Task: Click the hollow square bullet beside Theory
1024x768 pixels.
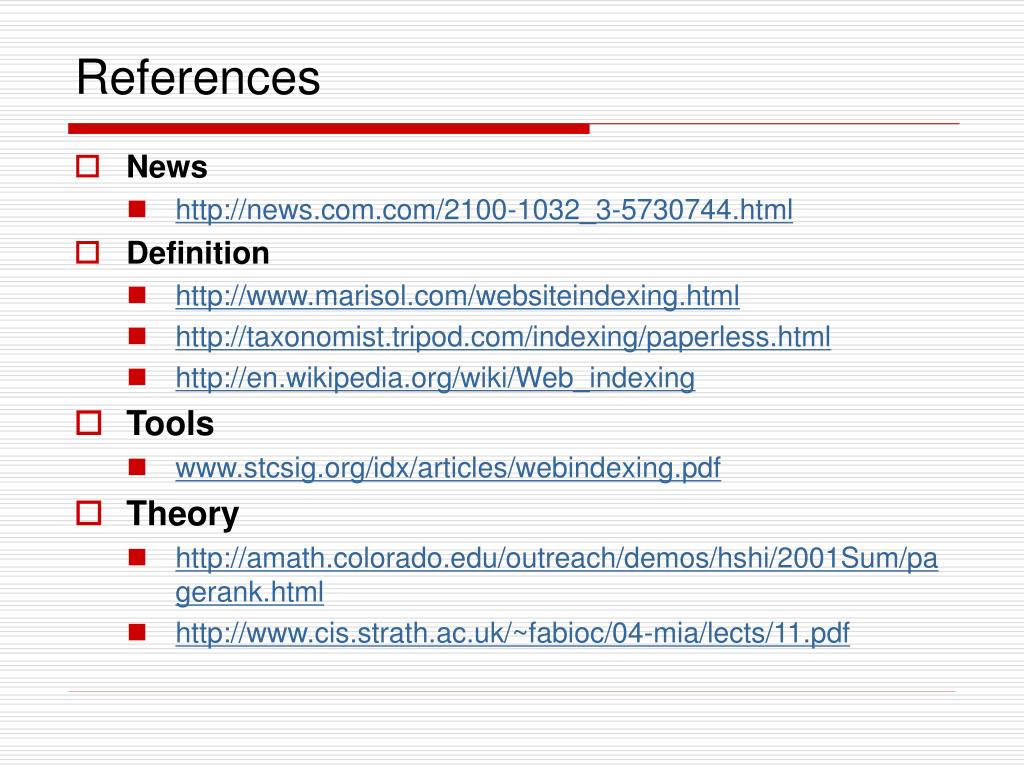Action: pos(89,513)
